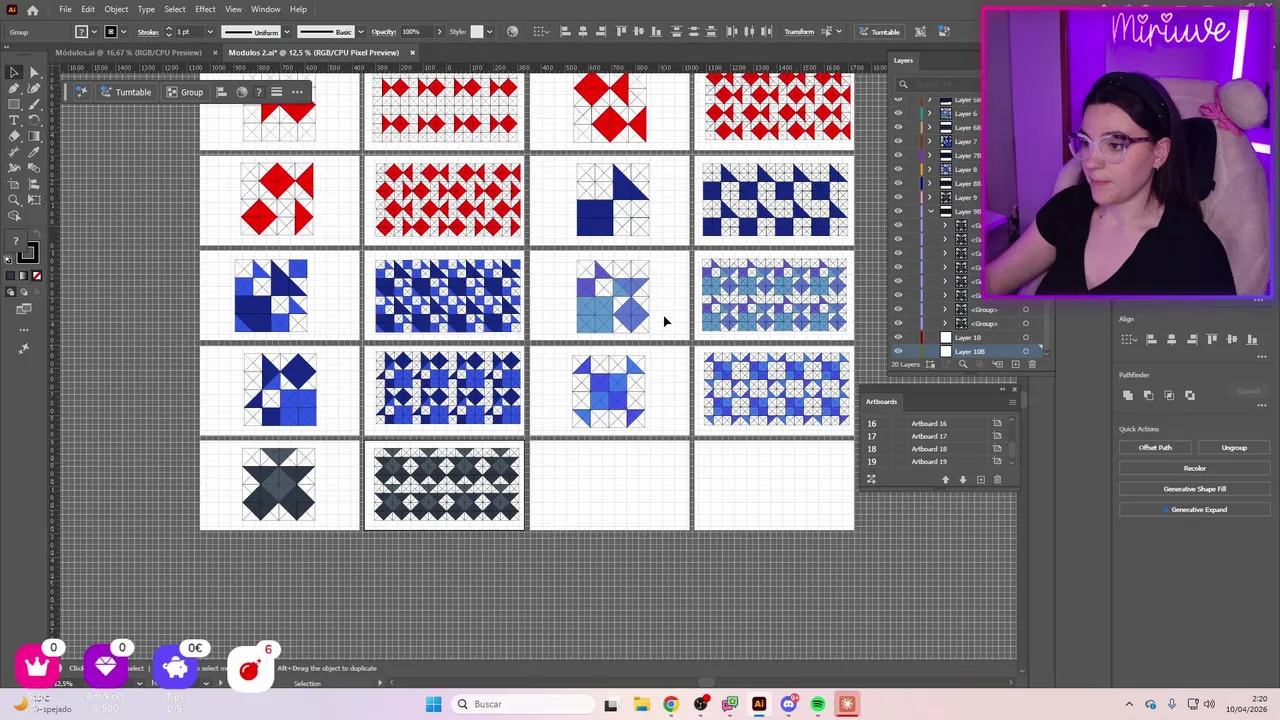
Task: Open the File menu
Action: coord(65,9)
